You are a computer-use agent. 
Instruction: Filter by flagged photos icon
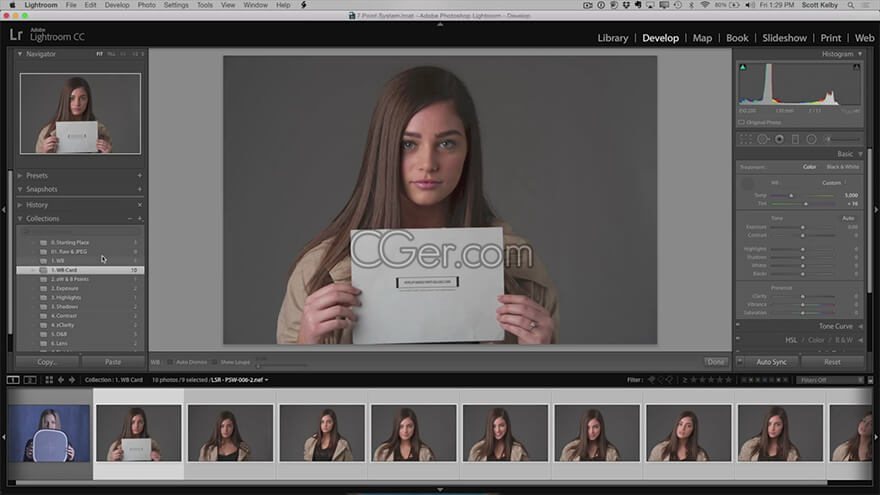coord(652,380)
